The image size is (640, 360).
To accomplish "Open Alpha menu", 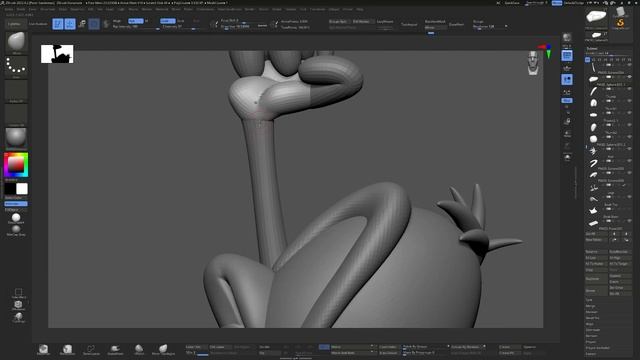I will 9,9.
